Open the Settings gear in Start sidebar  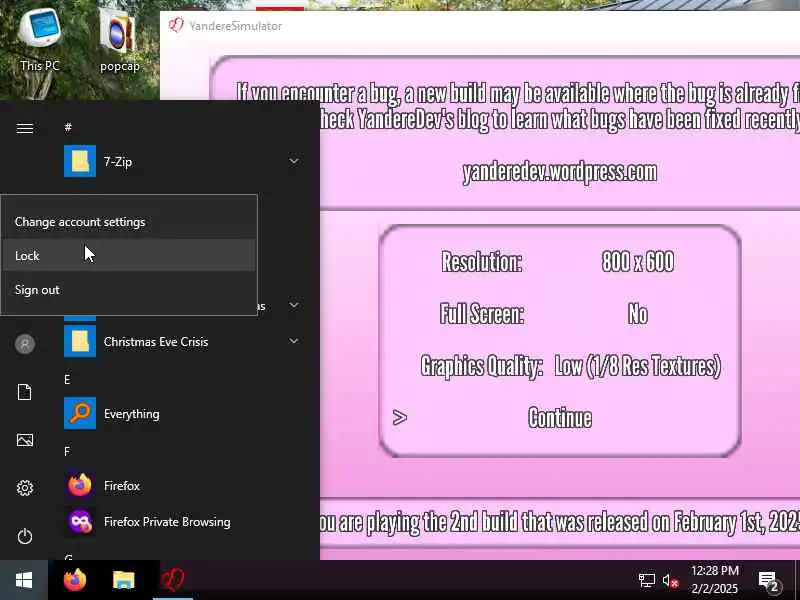click(25, 488)
